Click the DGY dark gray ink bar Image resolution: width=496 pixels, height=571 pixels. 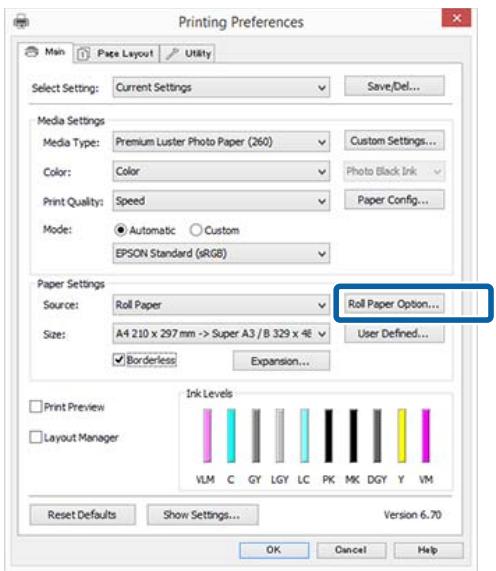(x=378, y=436)
